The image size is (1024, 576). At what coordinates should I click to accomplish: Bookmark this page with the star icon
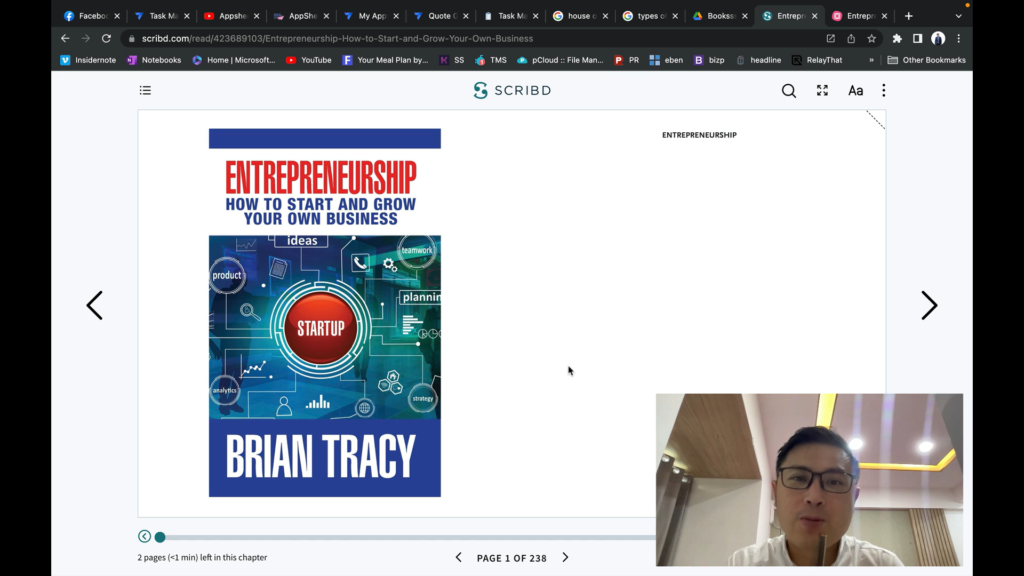(x=872, y=39)
